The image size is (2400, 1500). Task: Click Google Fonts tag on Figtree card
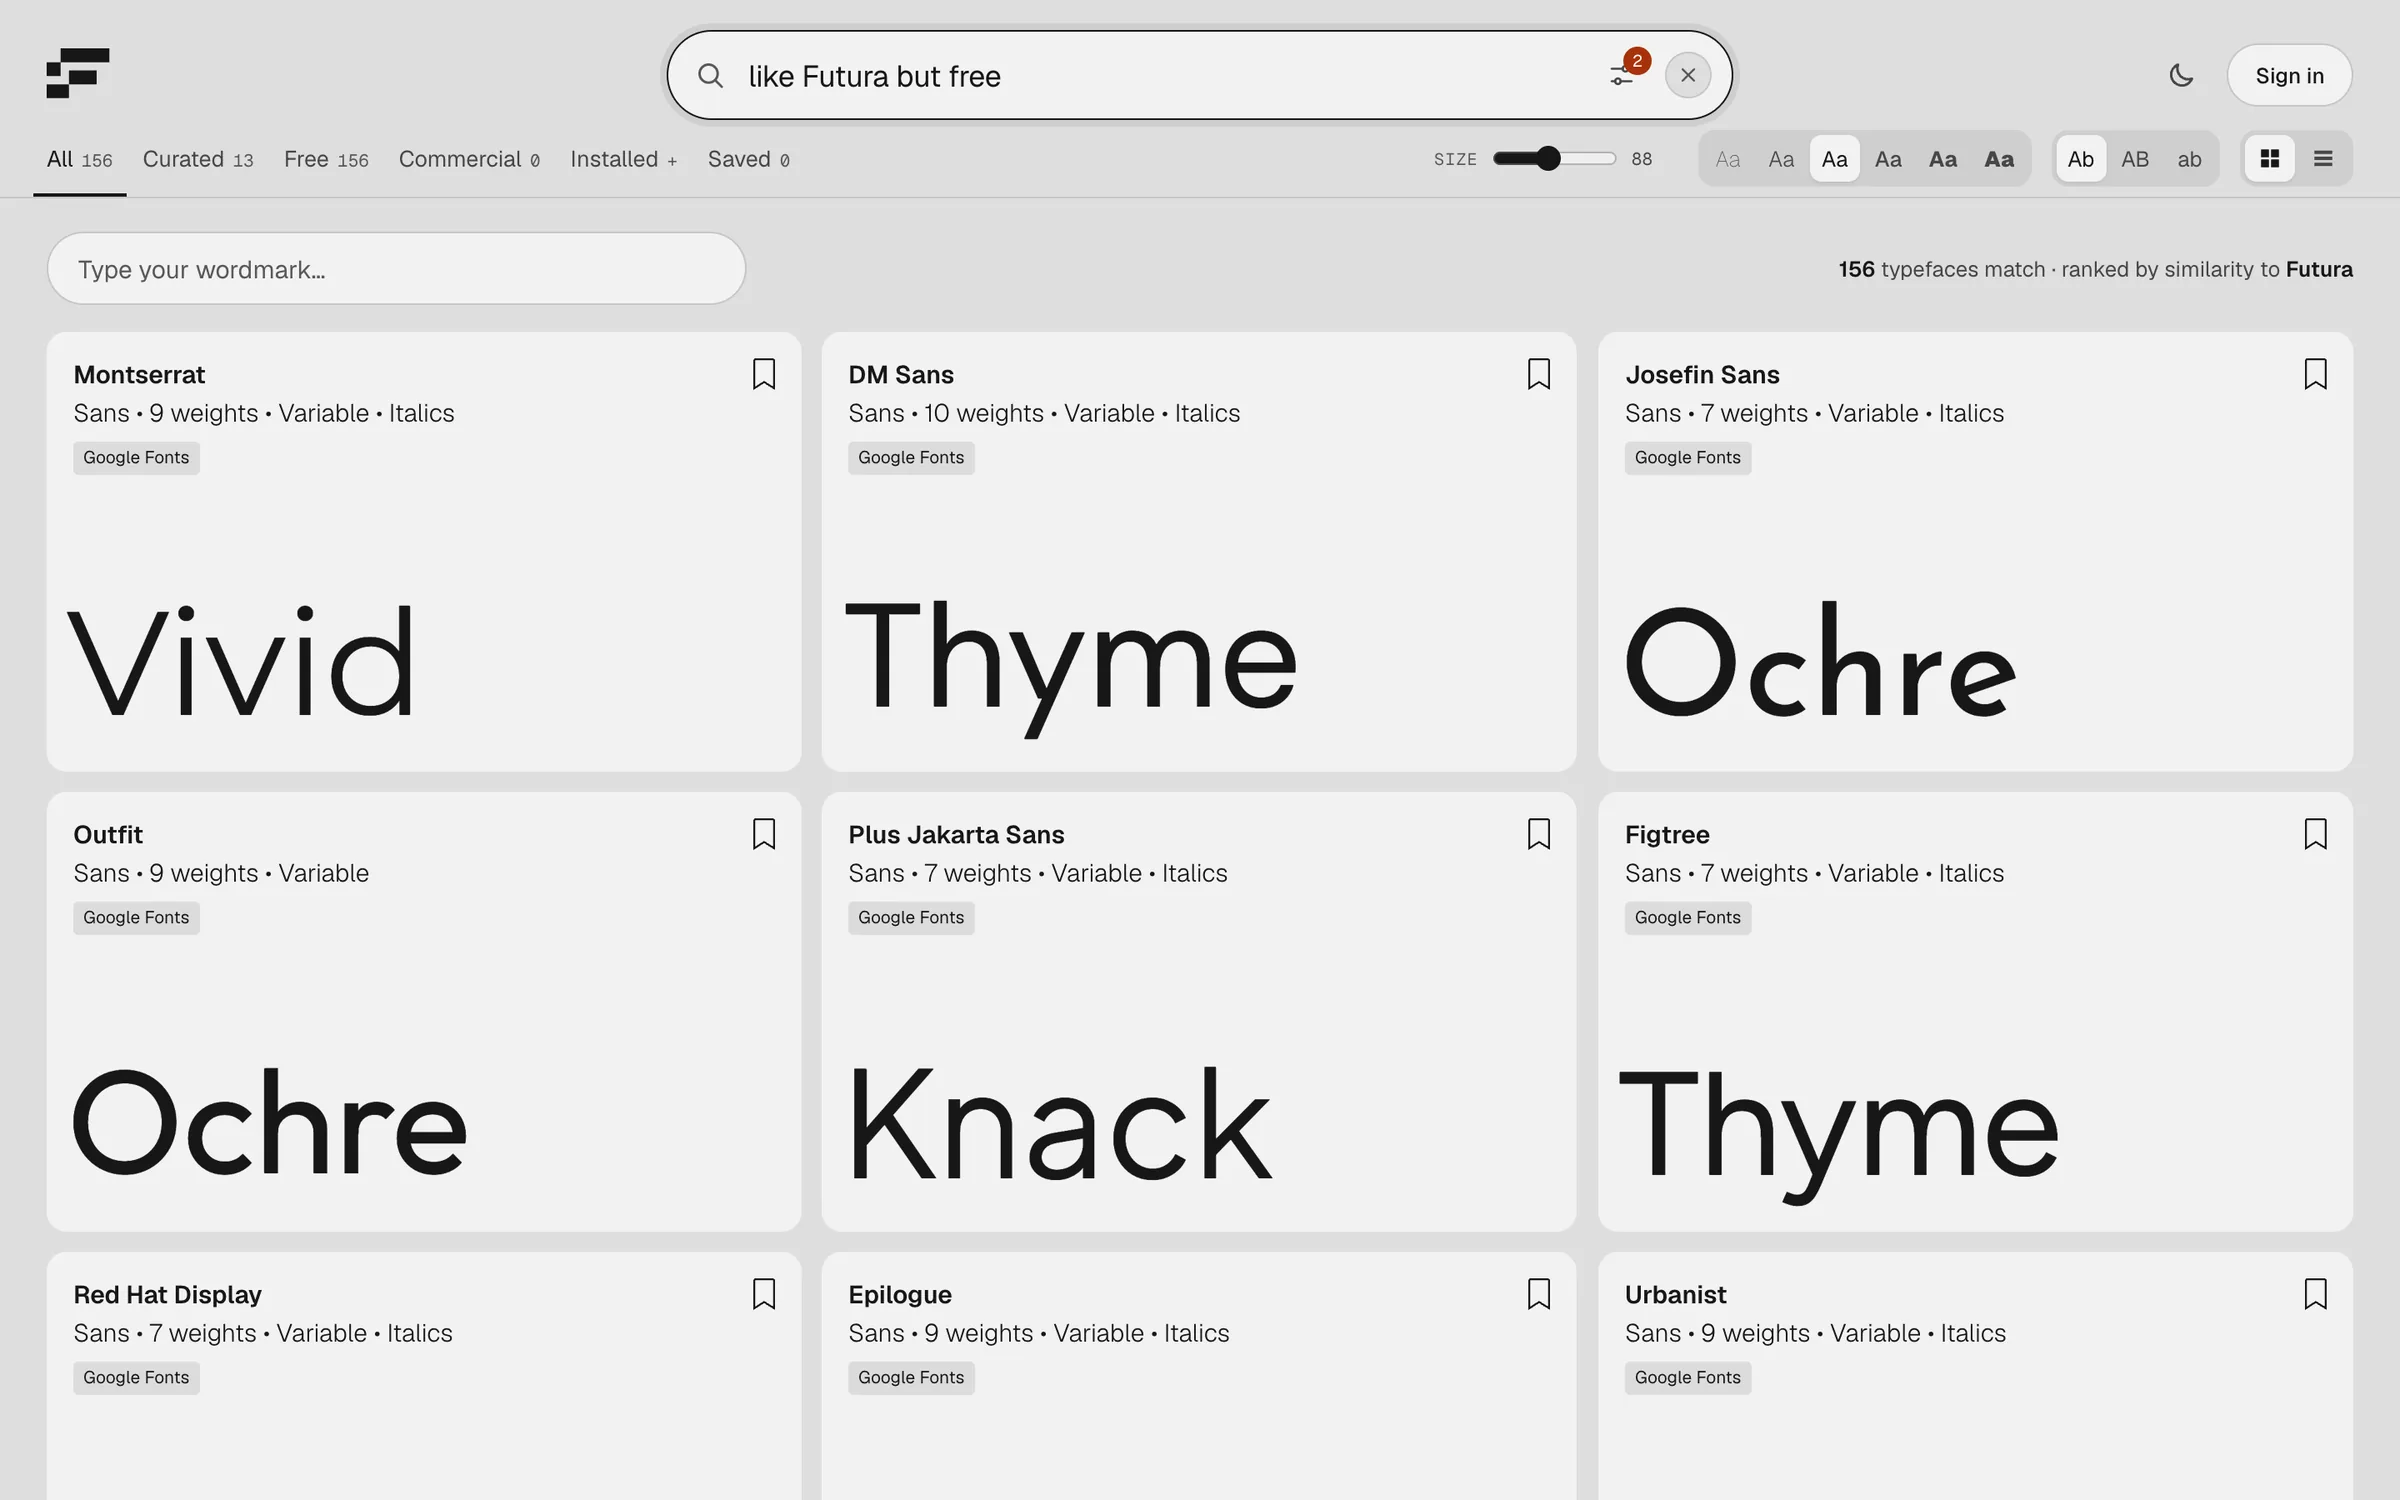point(1688,918)
